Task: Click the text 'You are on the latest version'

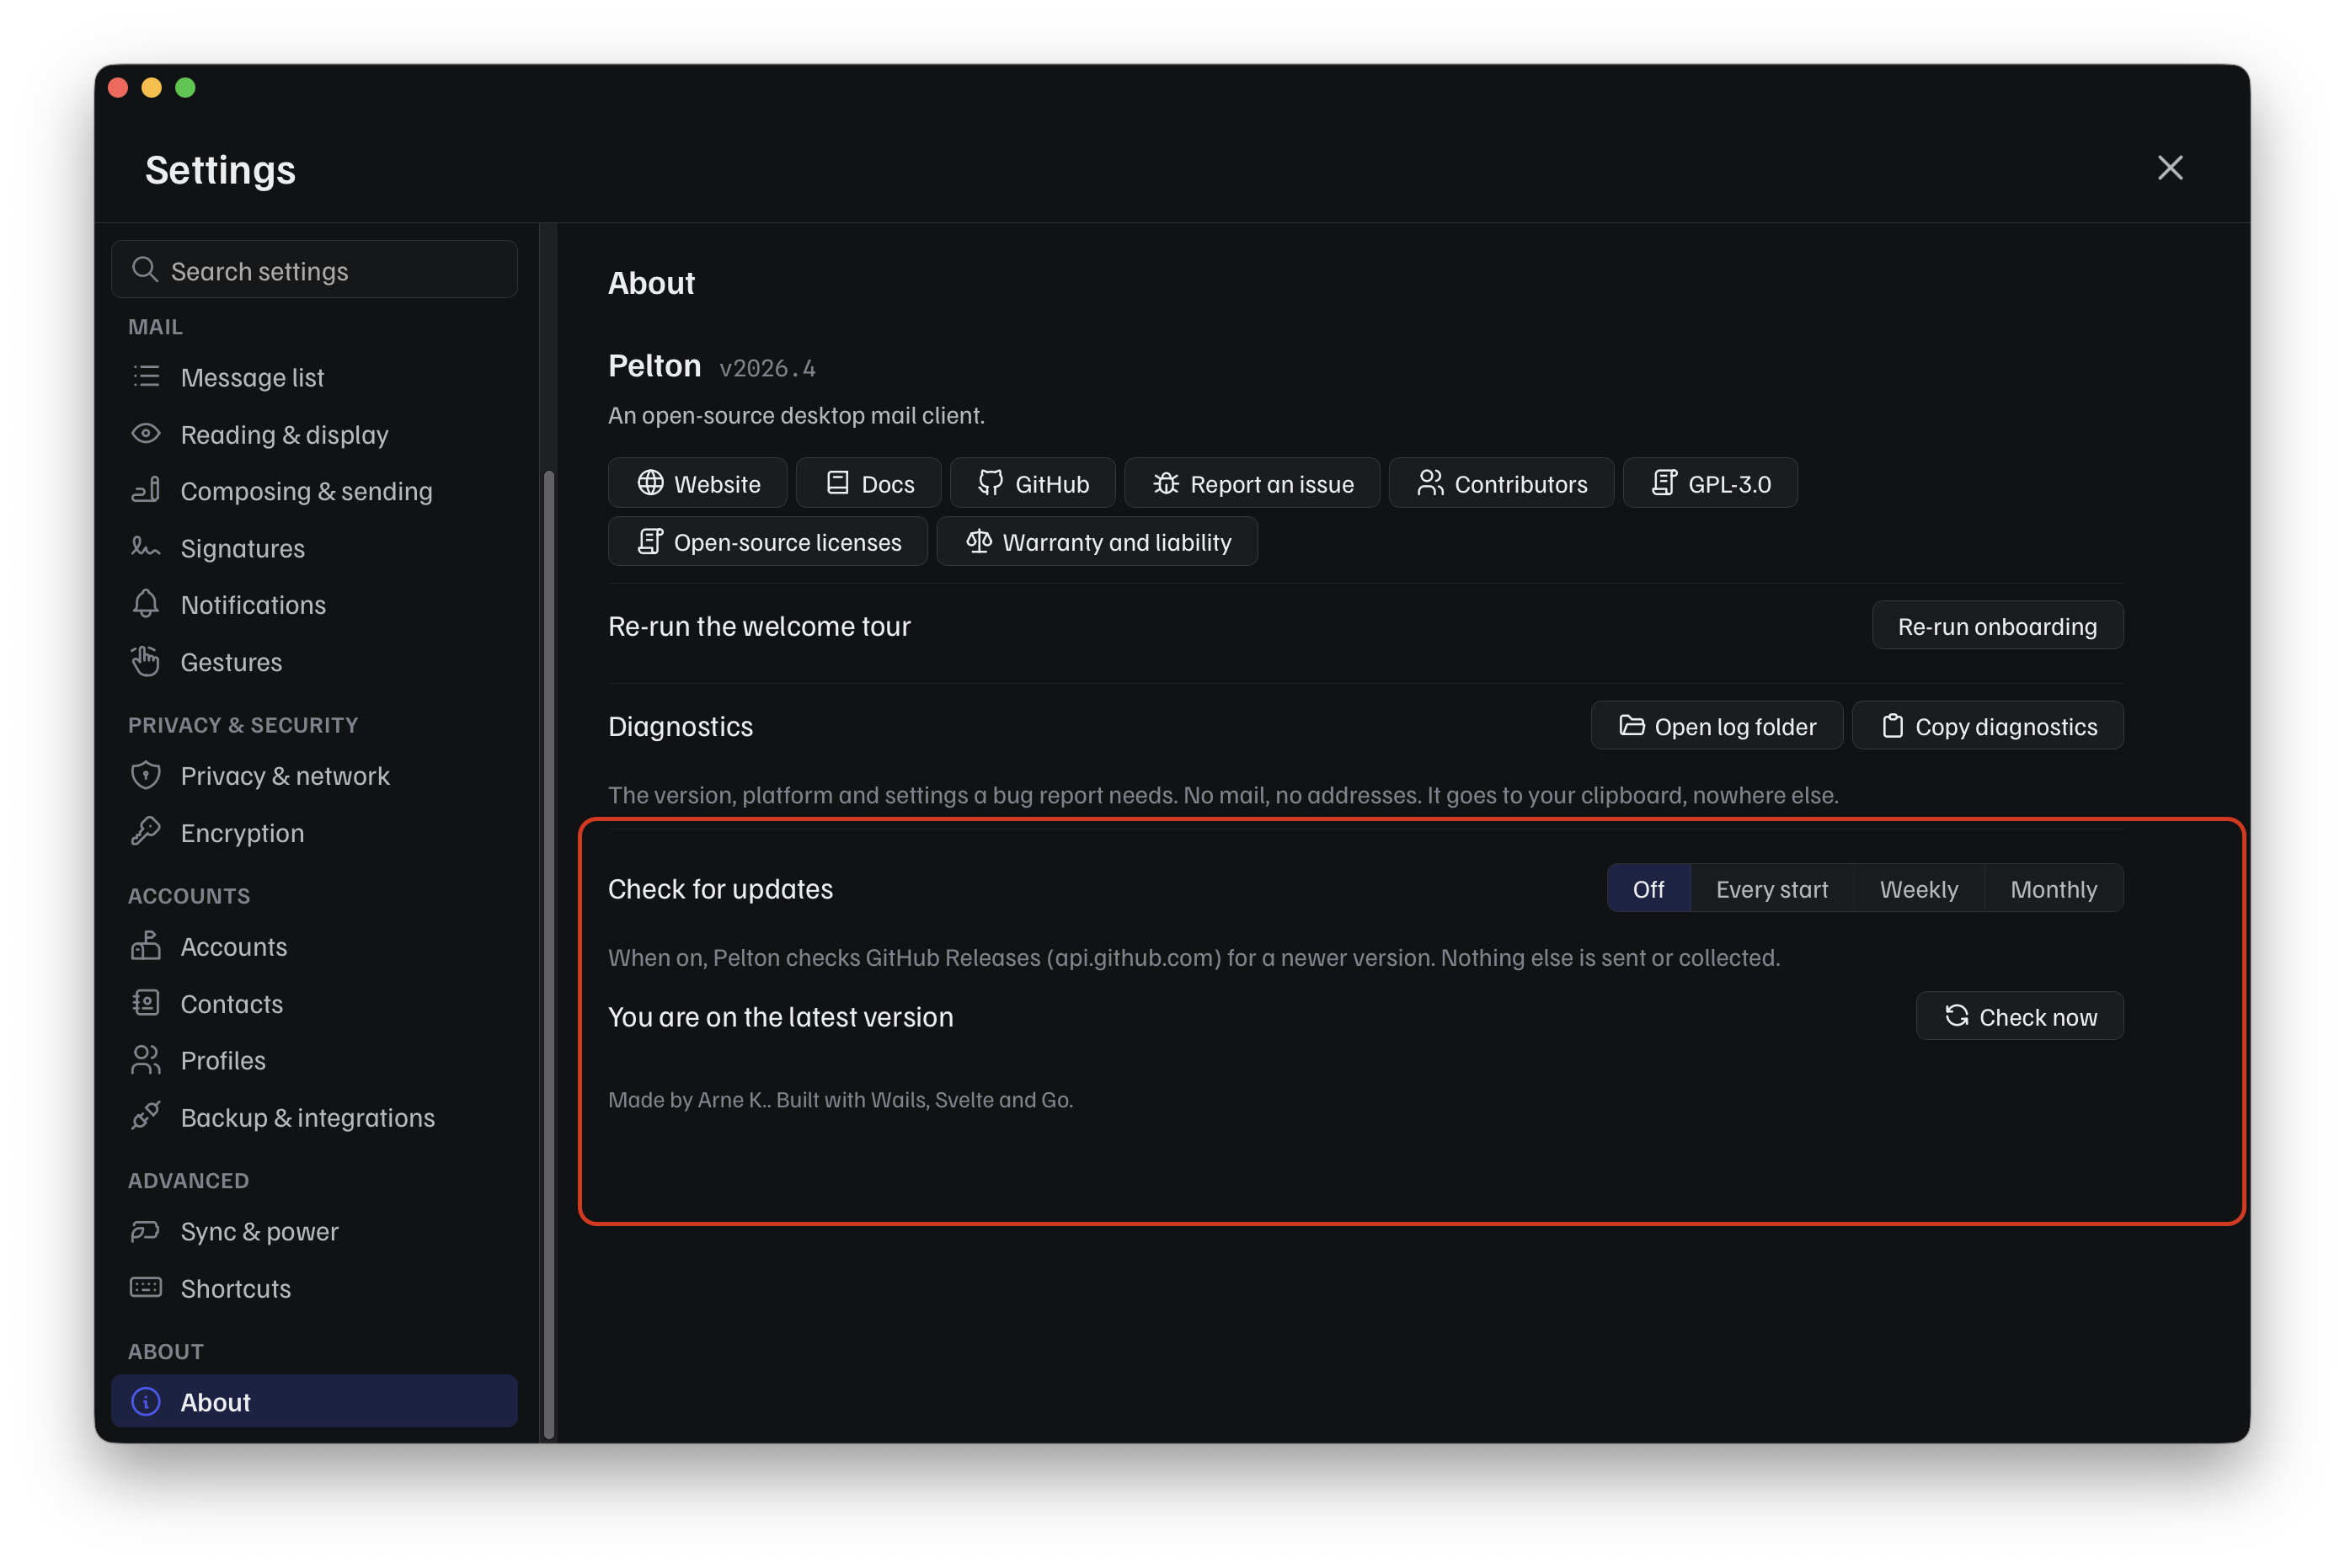Action: [x=780, y=1016]
